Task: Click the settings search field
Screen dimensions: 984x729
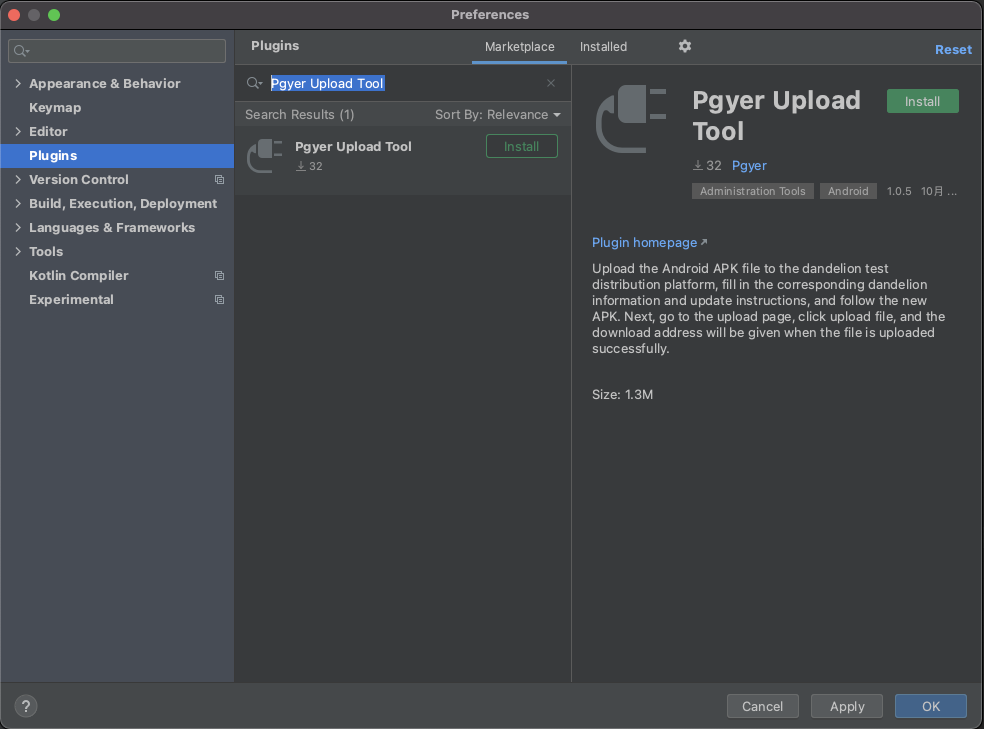Action: [x=118, y=51]
